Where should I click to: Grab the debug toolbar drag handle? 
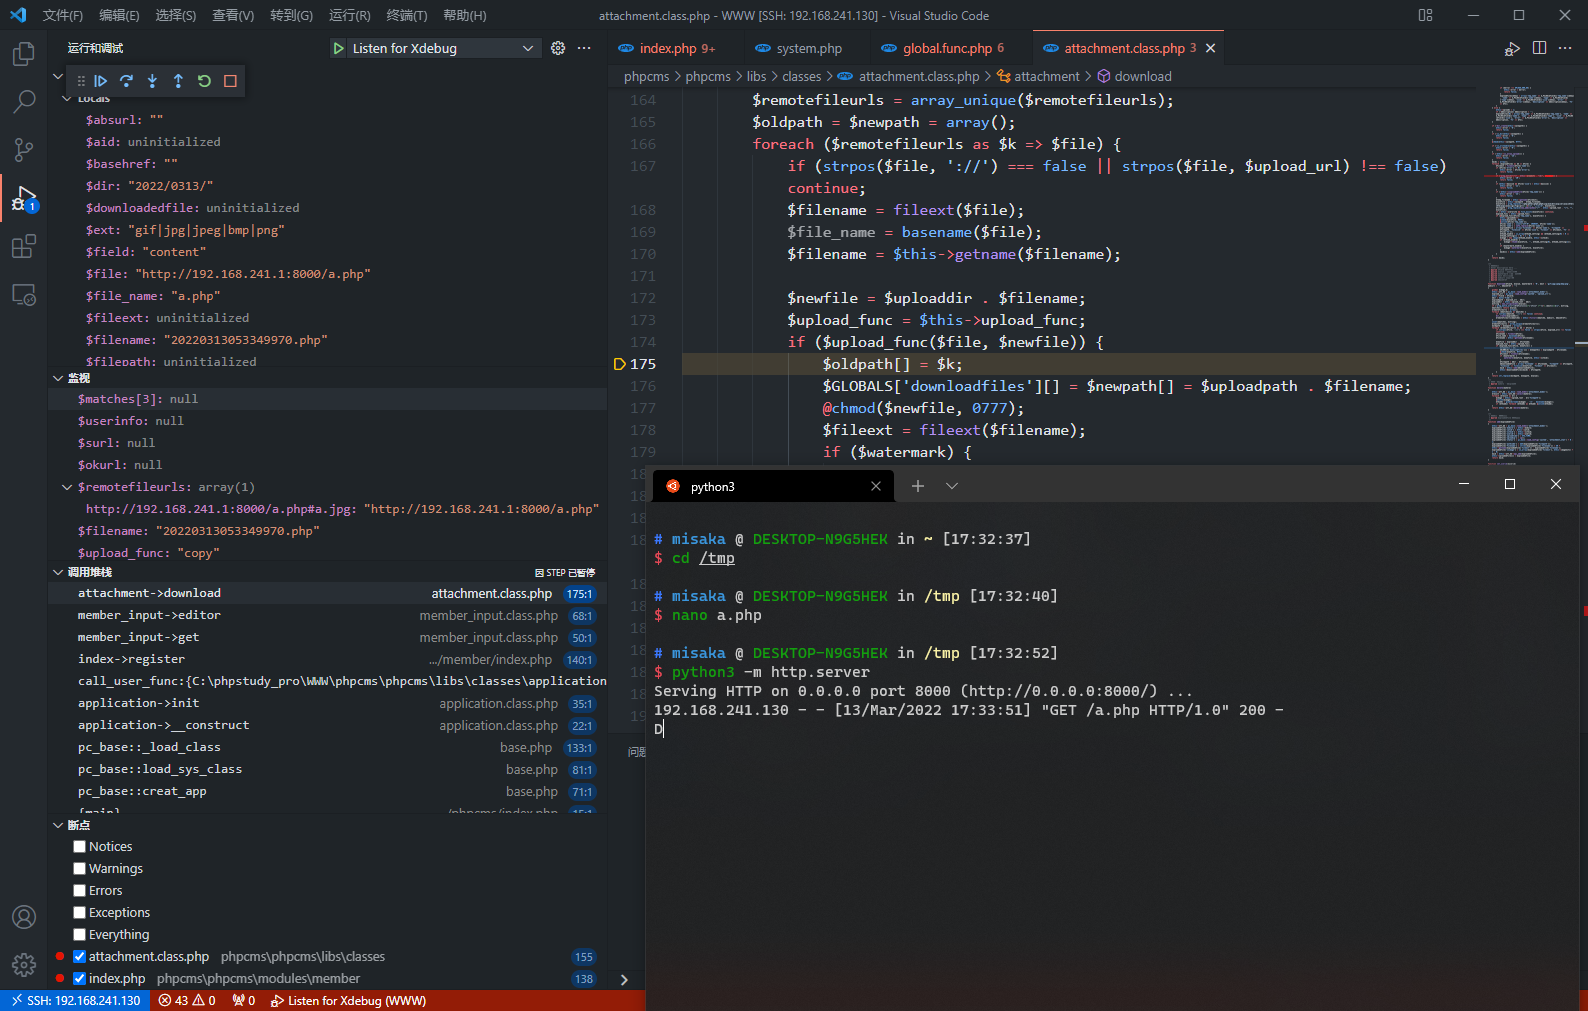(81, 81)
